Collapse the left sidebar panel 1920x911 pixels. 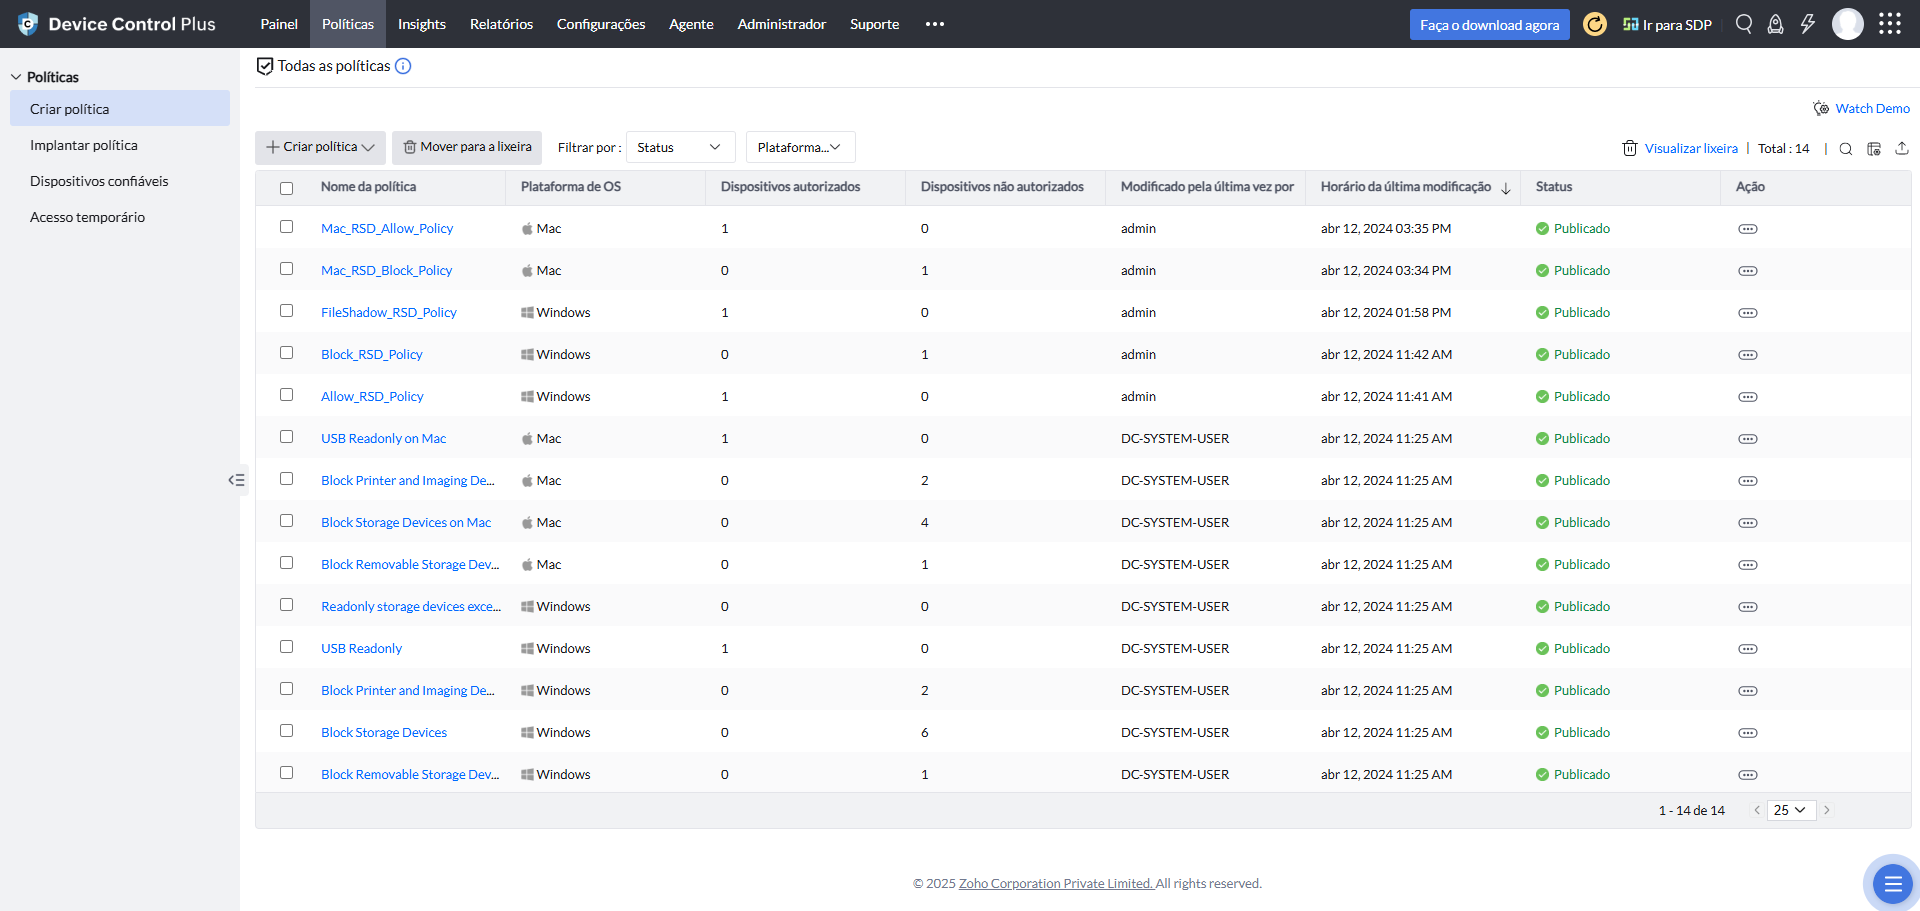pyautogui.click(x=236, y=480)
